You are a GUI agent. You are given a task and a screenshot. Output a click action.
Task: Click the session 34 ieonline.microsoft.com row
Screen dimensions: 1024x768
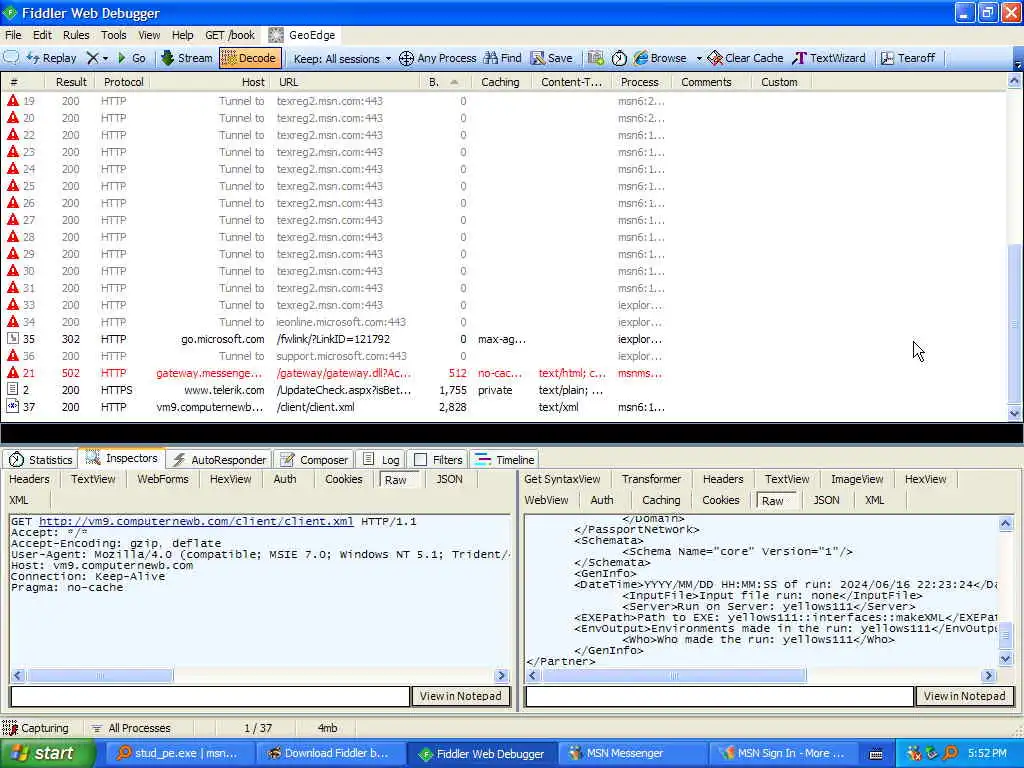pos(503,322)
